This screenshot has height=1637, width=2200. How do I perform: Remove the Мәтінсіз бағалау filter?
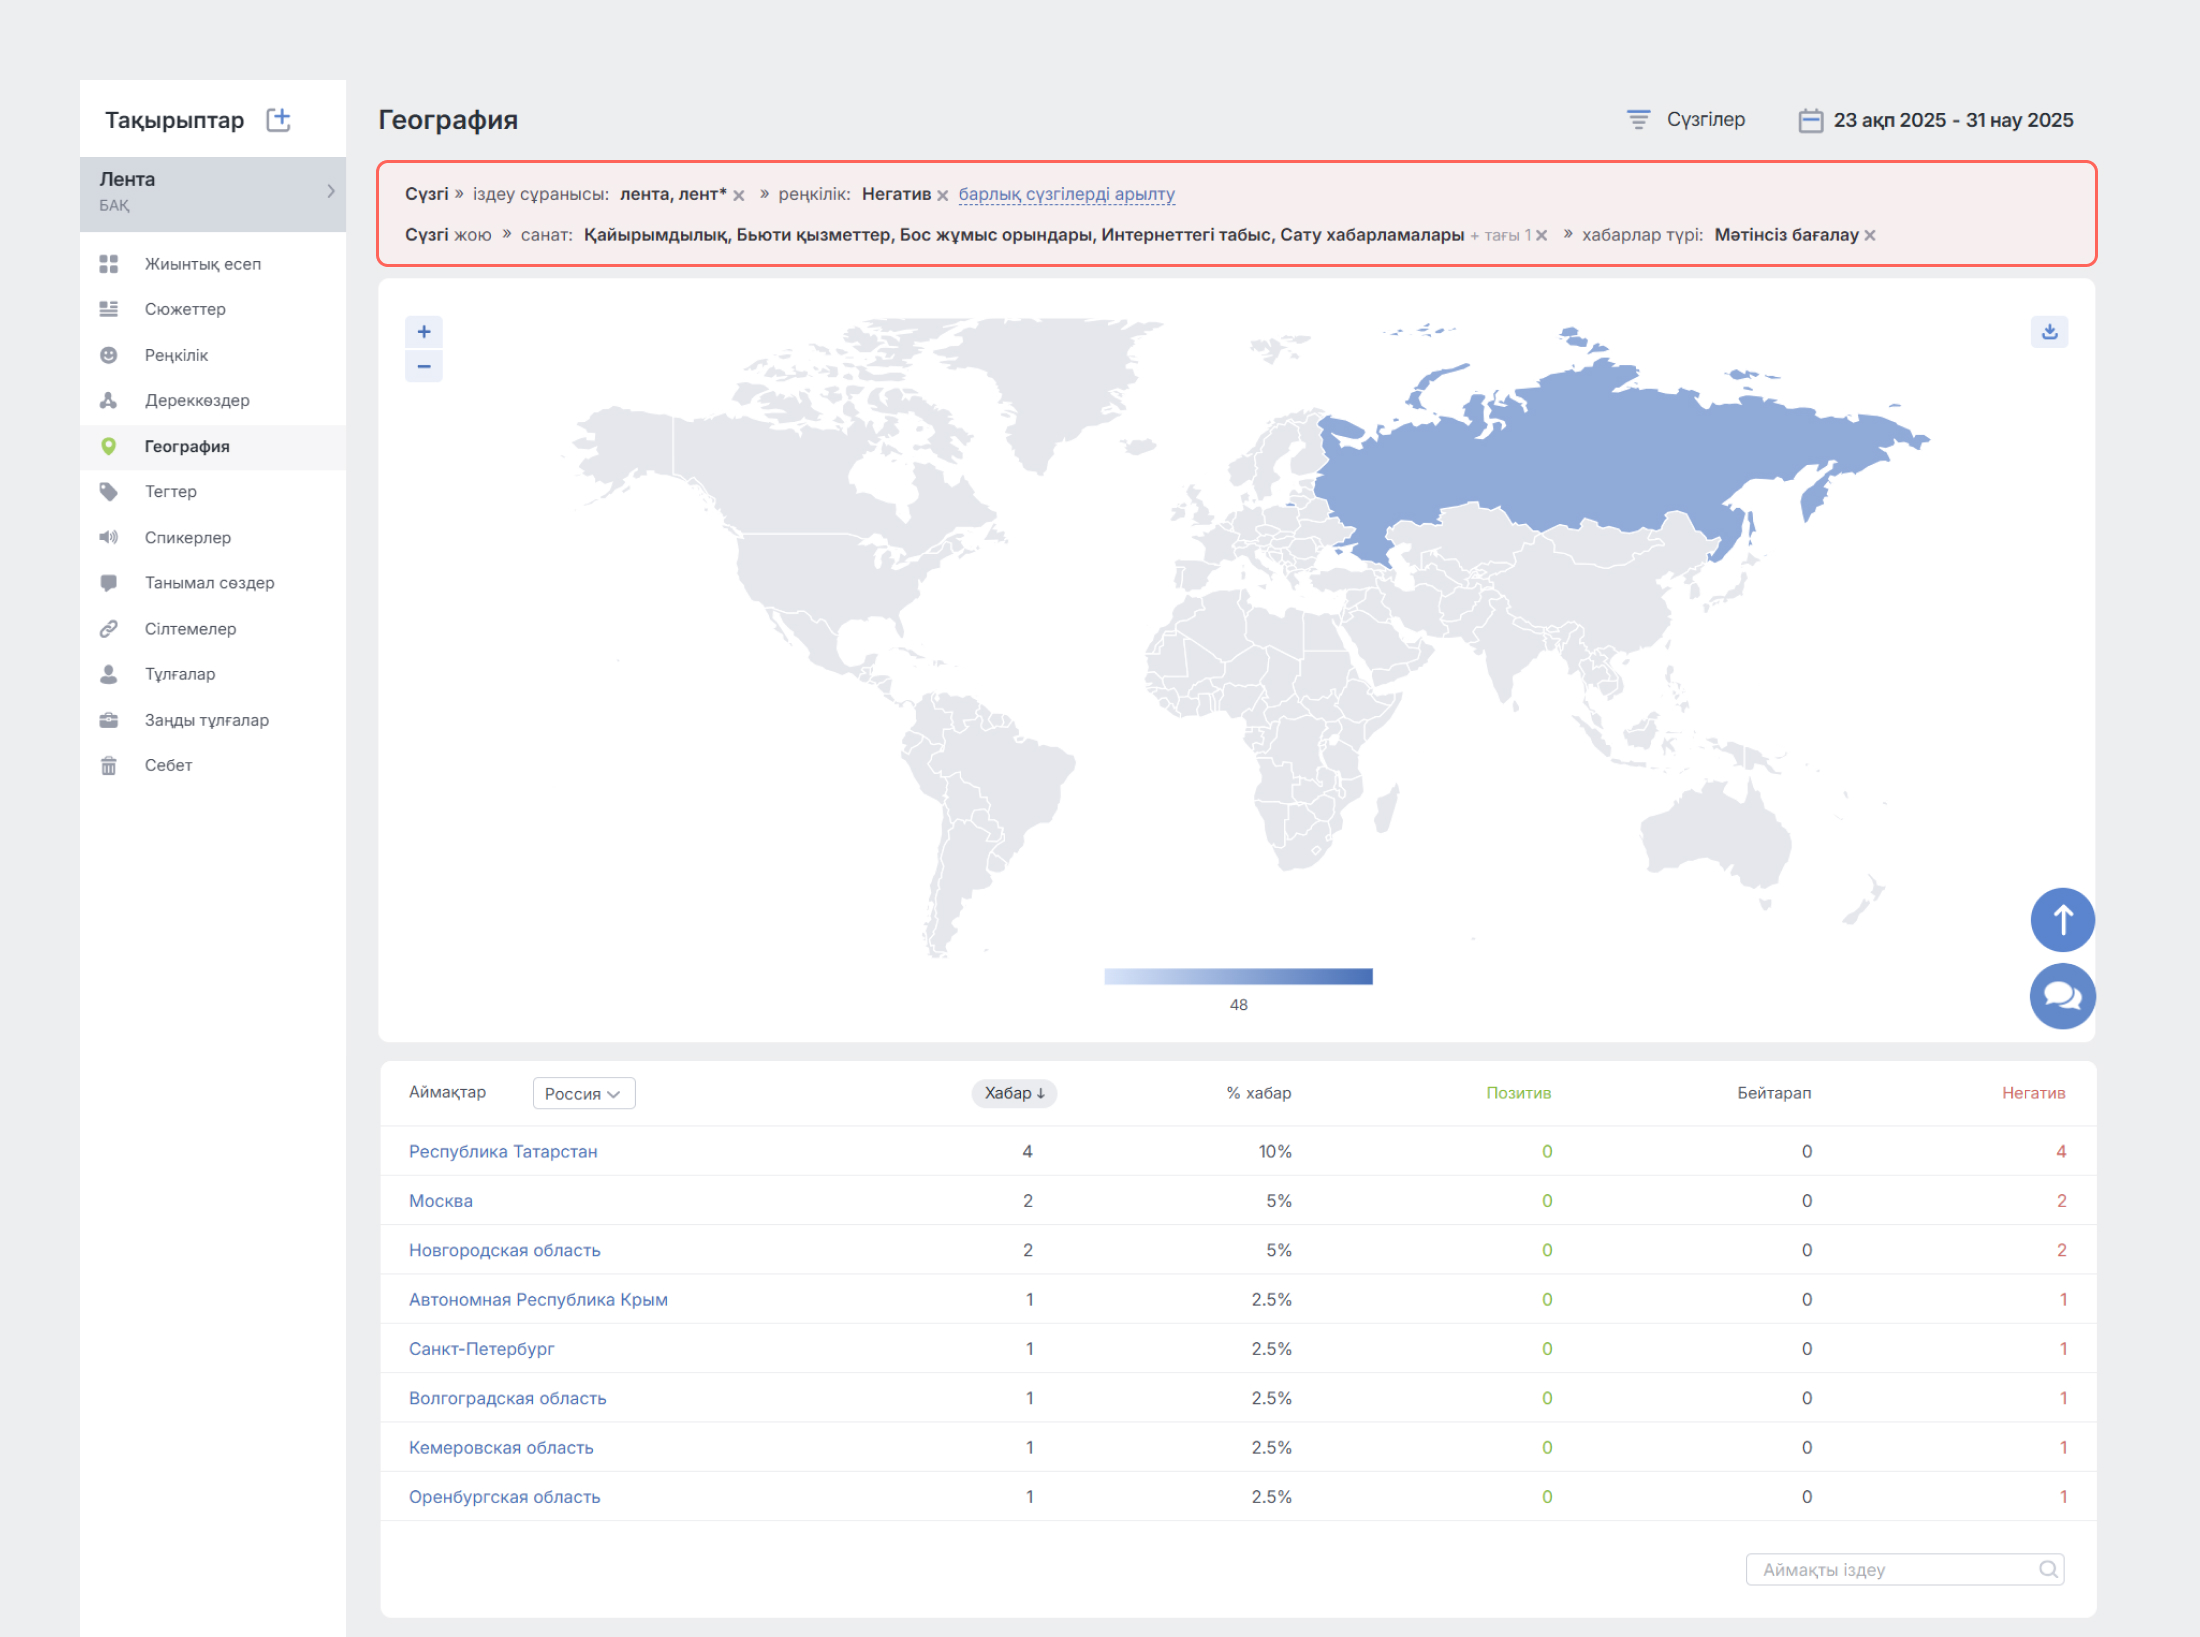click(1869, 236)
